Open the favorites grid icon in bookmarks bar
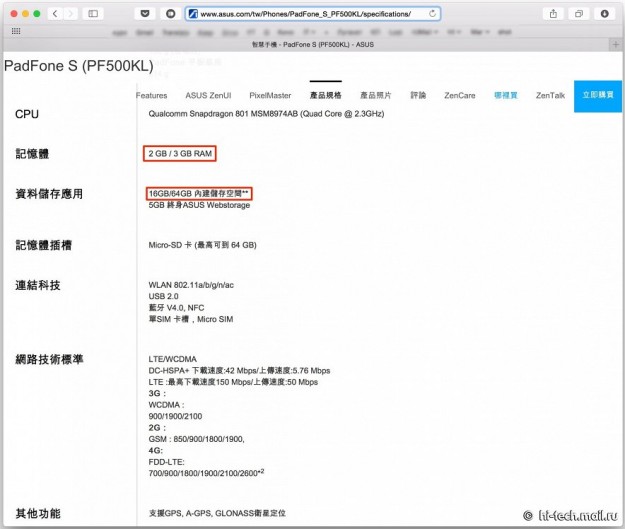The image size is (625, 529). (x=15, y=31)
